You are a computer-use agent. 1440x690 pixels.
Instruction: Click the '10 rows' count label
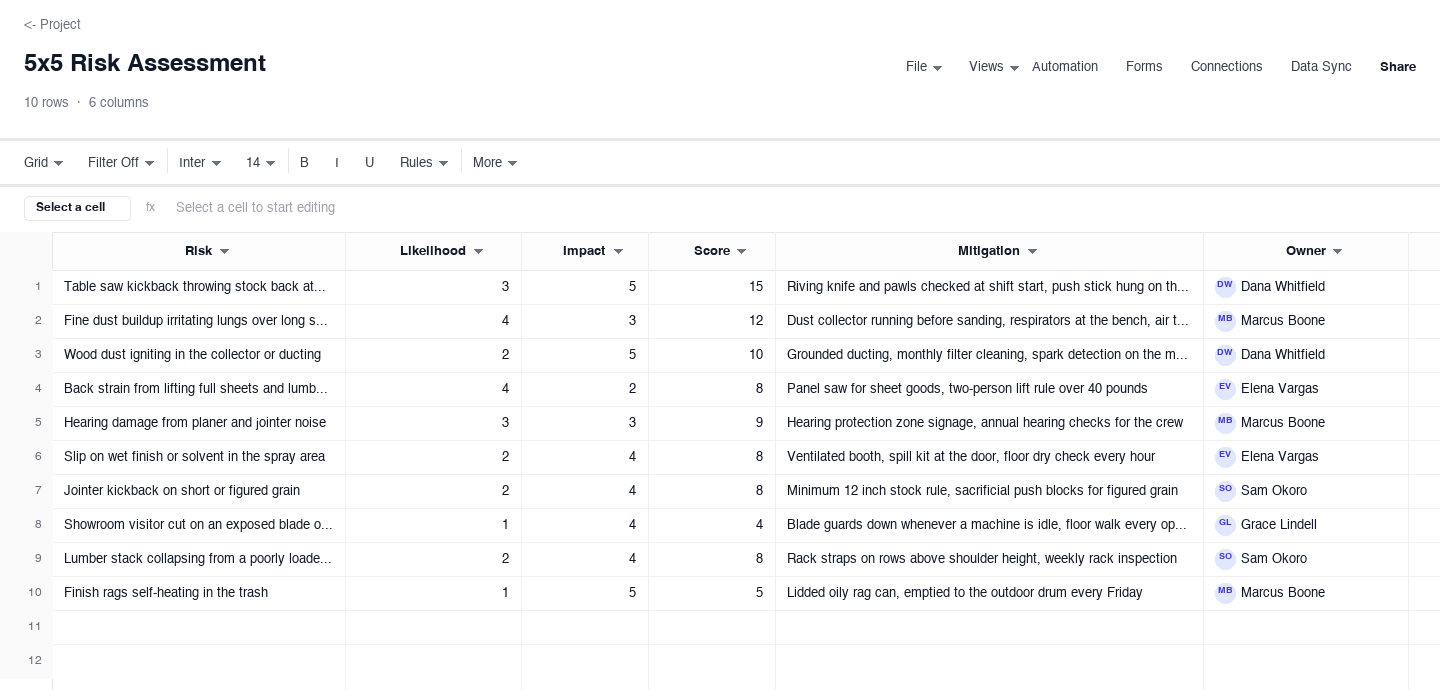click(46, 103)
